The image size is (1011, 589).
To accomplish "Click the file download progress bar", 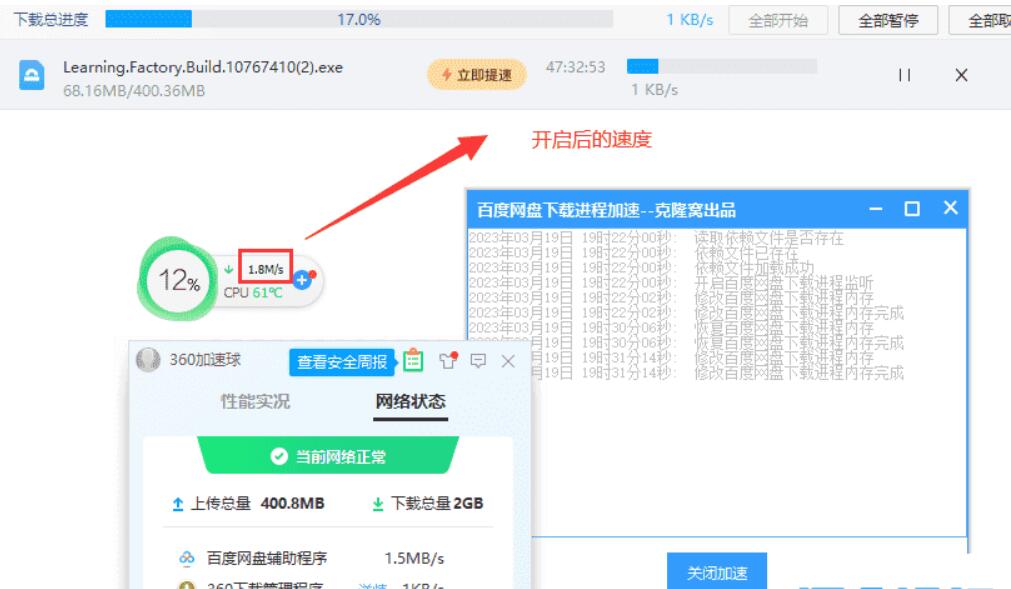I will 721,66.
